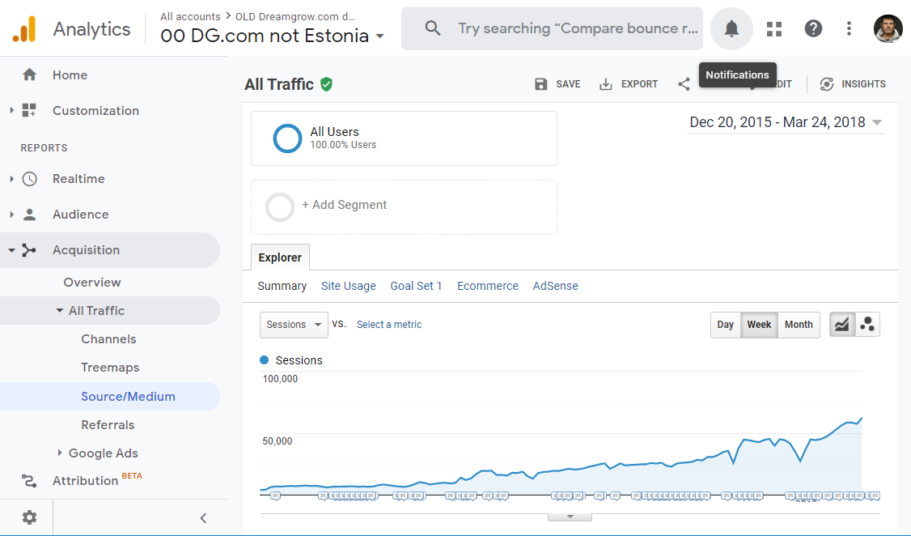Click Select a metric link
This screenshot has width=911, height=536.
(389, 324)
